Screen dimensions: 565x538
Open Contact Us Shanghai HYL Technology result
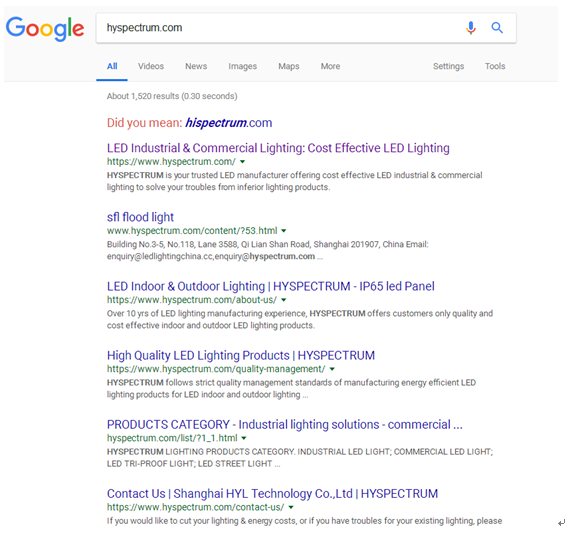[x=272, y=494]
